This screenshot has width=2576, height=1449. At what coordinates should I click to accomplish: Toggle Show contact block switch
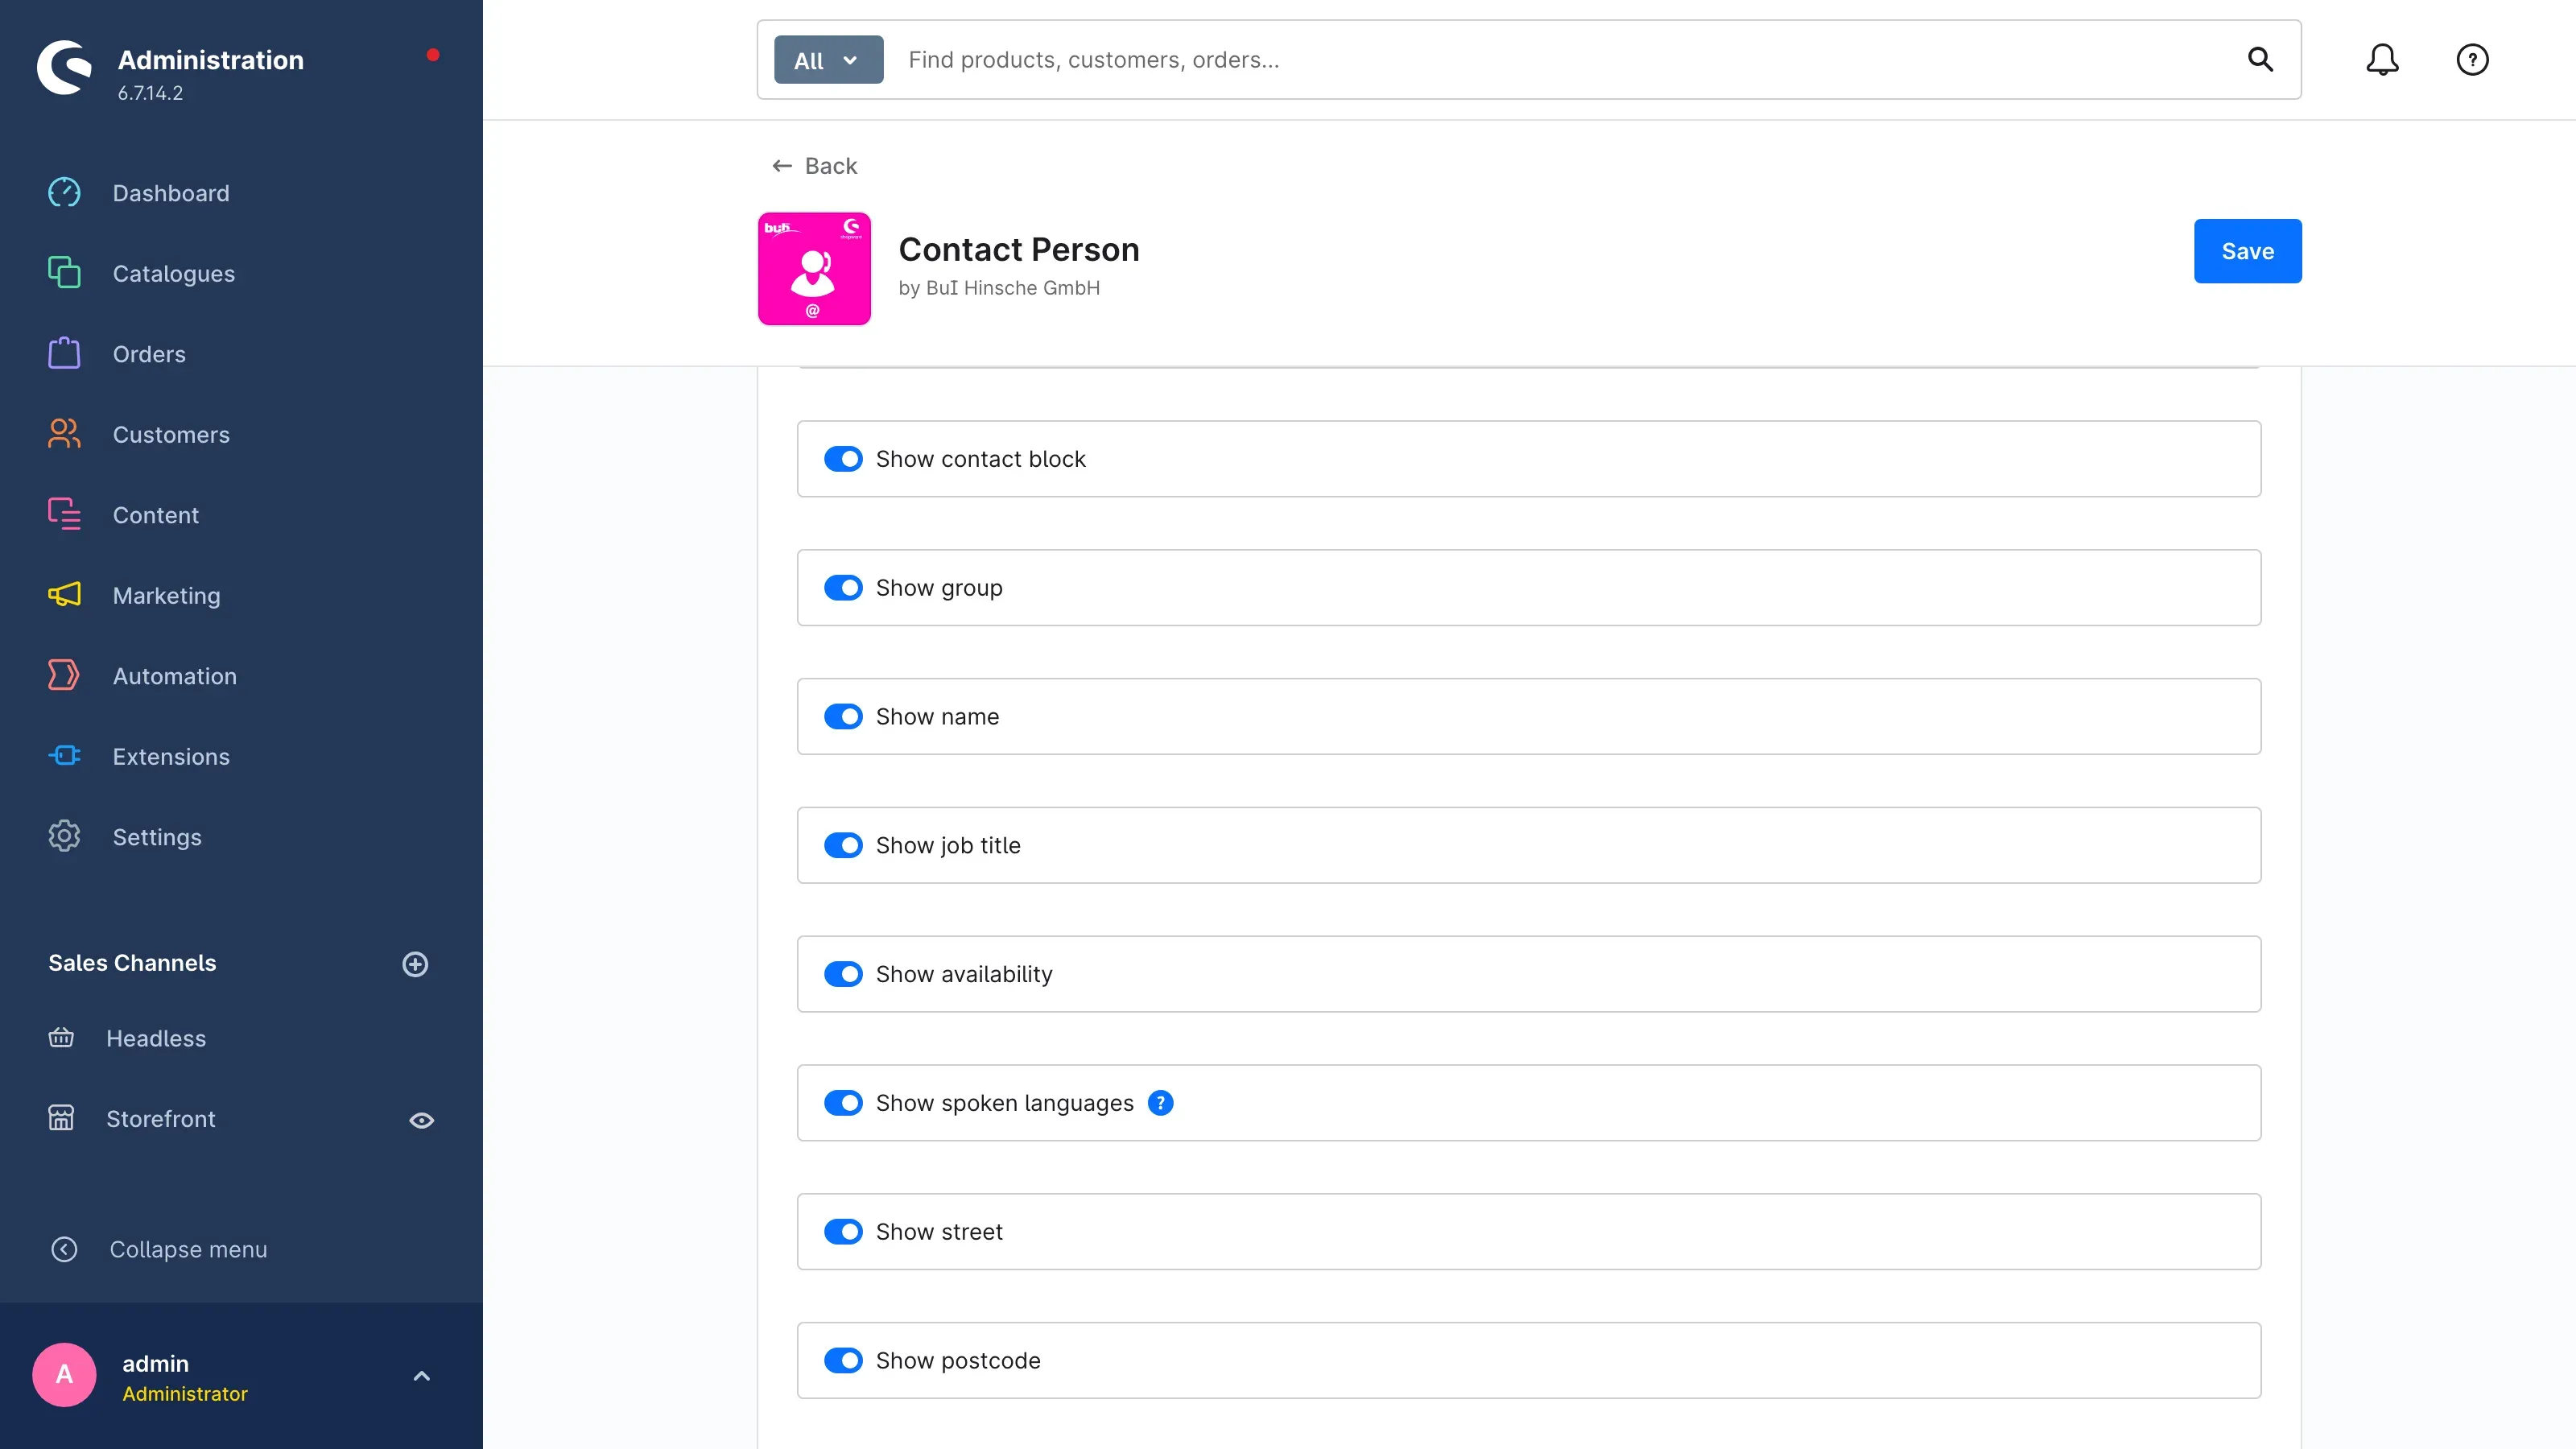click(x=843, y=459)
